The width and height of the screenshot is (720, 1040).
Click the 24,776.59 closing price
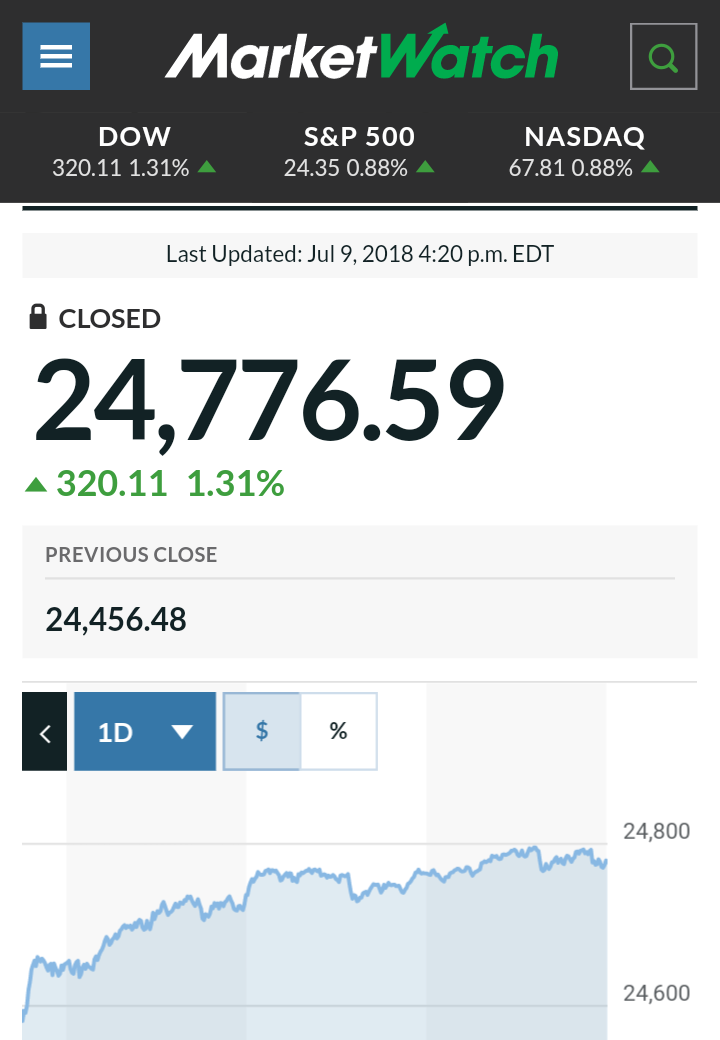pos(270,401)
